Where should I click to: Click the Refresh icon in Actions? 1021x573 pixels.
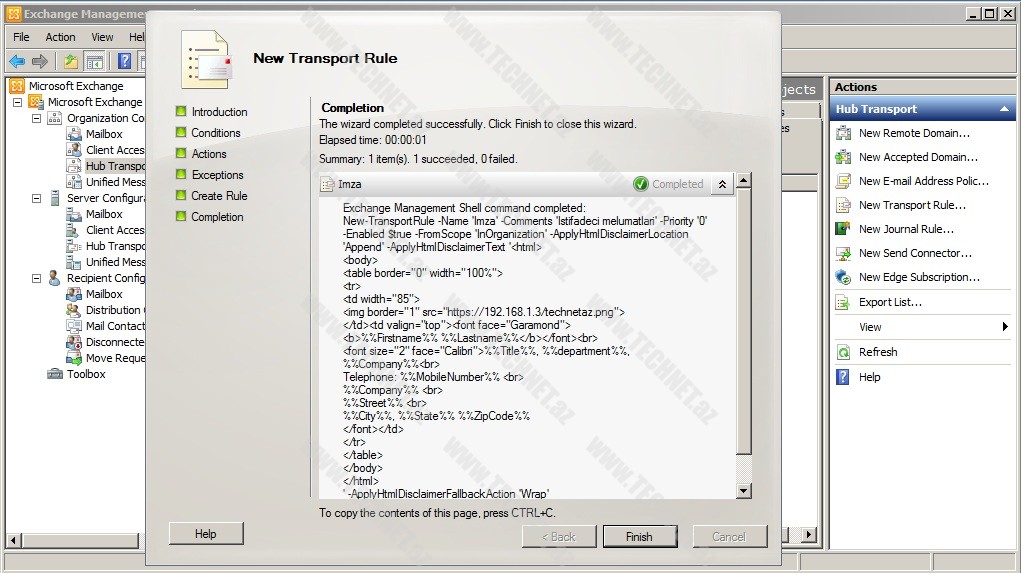pyautogui.click(x=843, y=352)
